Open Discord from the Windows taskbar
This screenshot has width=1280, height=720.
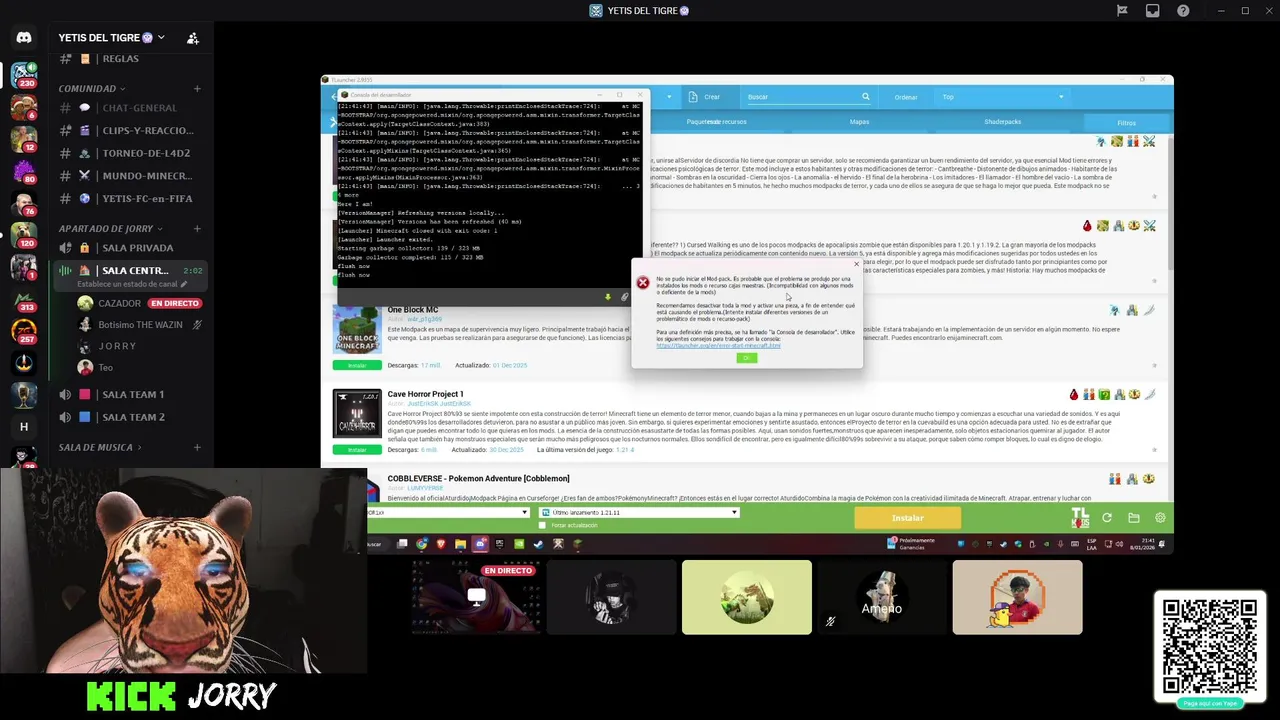click(x=480, y=544)
